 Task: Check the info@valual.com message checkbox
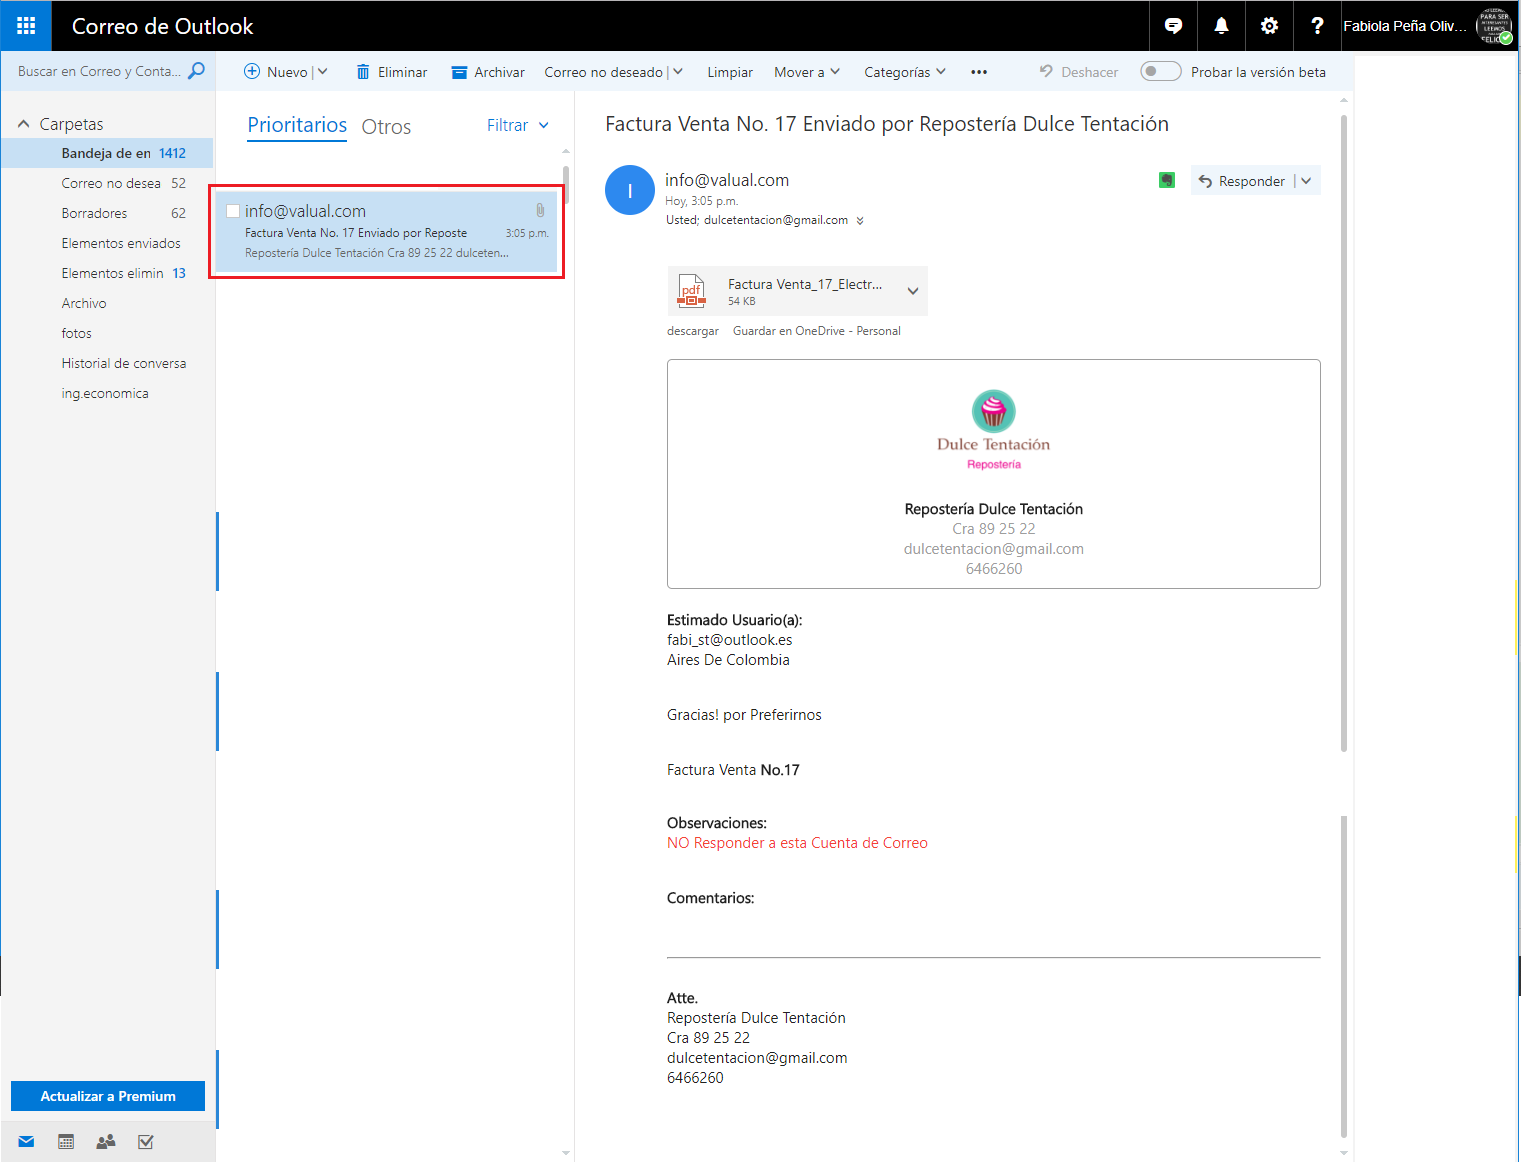[x=233, y=211]
